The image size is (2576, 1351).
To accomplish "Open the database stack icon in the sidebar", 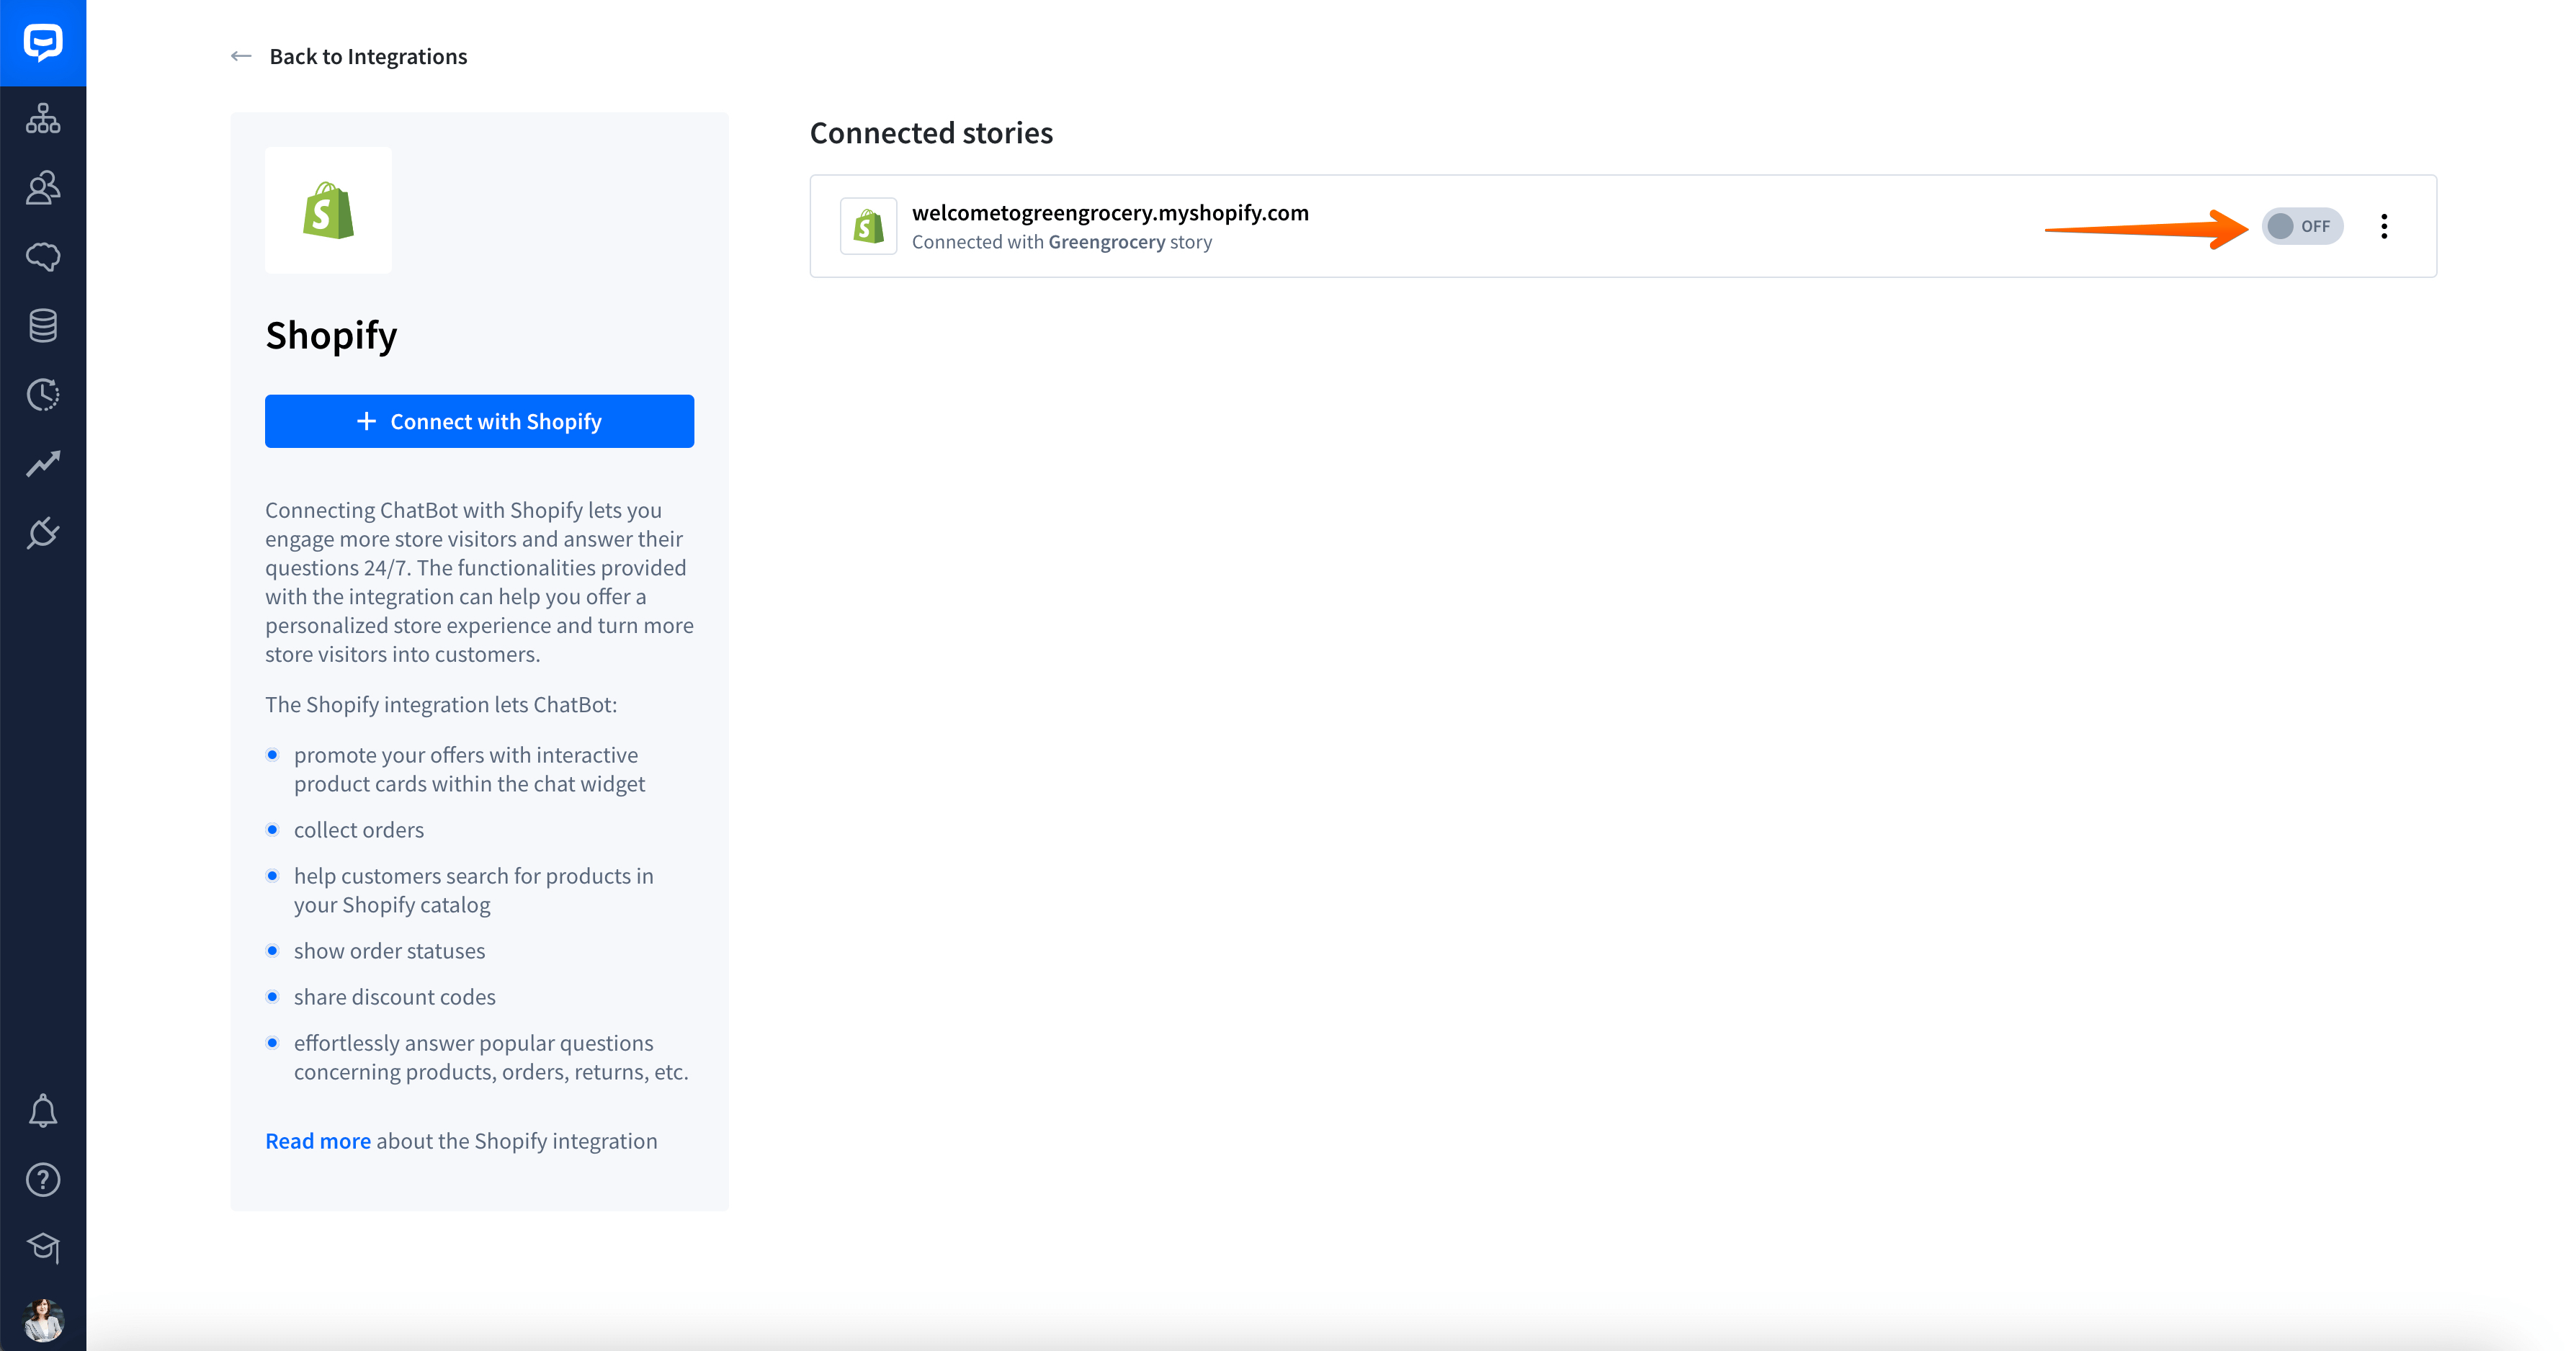I will click(x=43, y=325).
